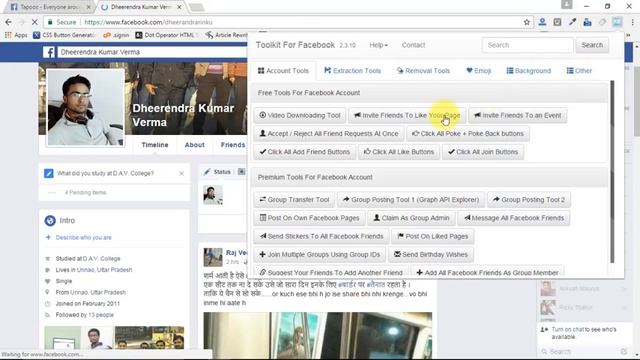Switch to the Tapooz browser tab

point(51,7)
